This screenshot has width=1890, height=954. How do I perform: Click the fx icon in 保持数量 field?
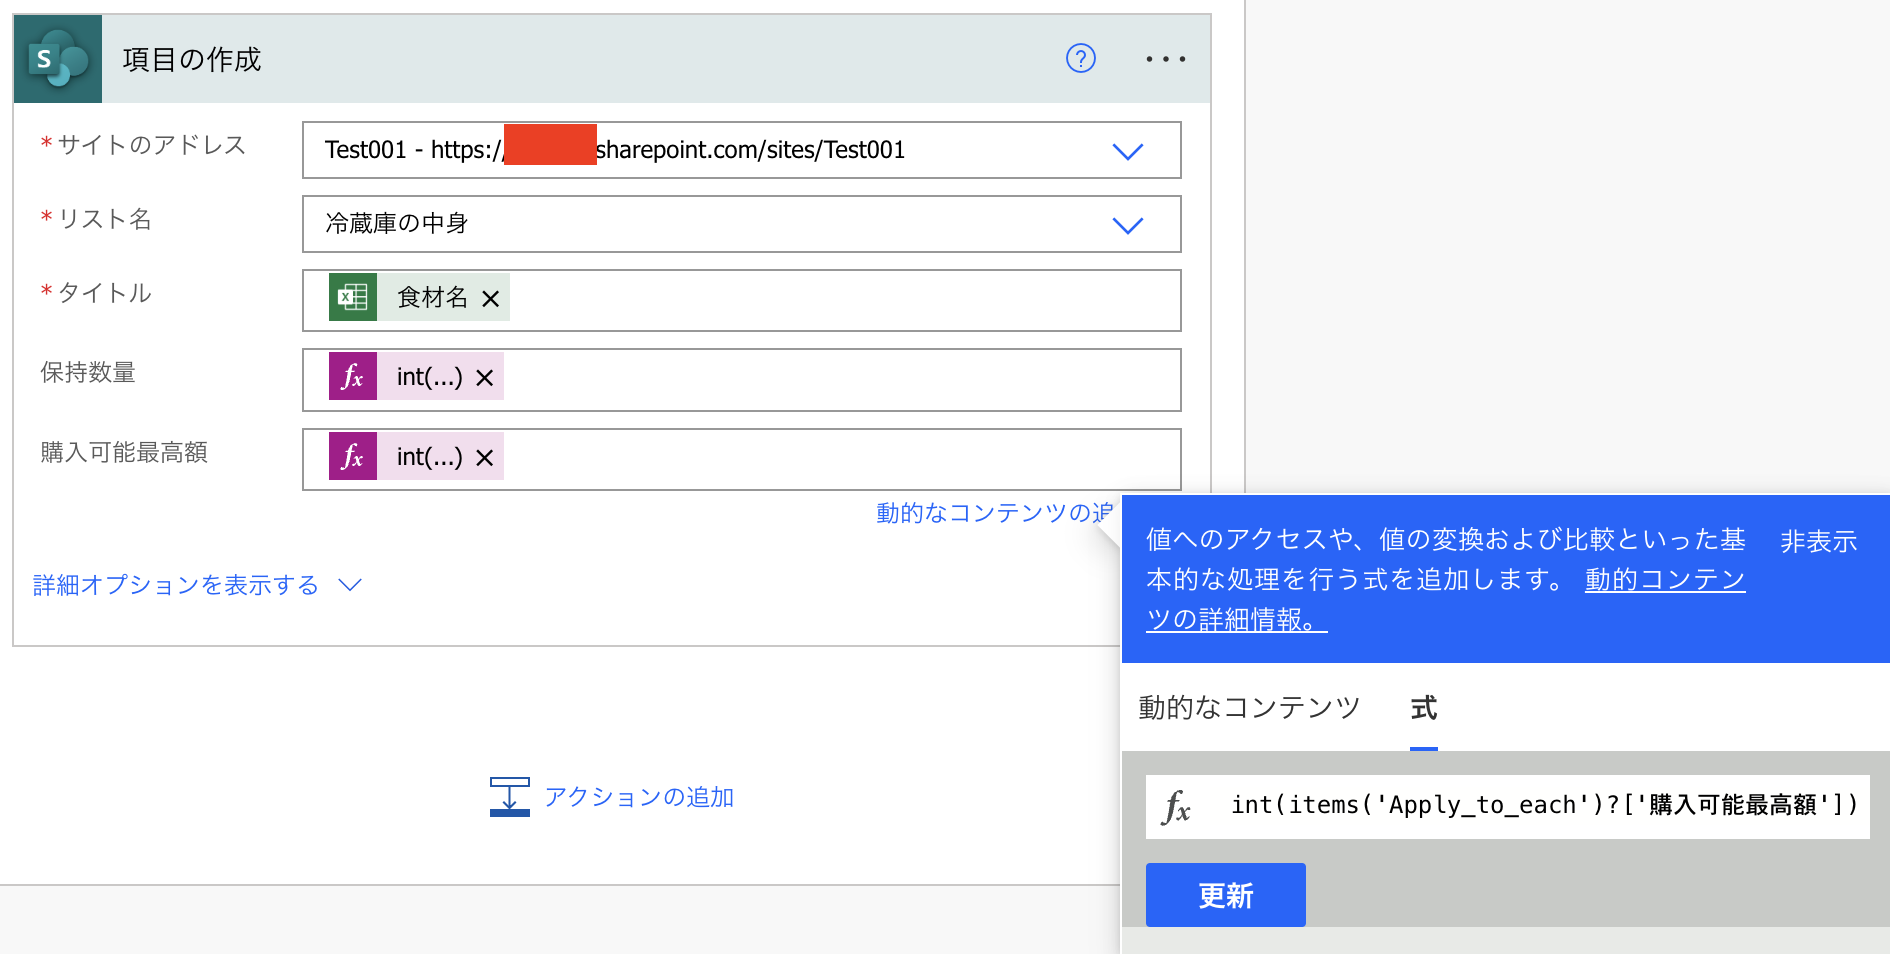[353, 377]
